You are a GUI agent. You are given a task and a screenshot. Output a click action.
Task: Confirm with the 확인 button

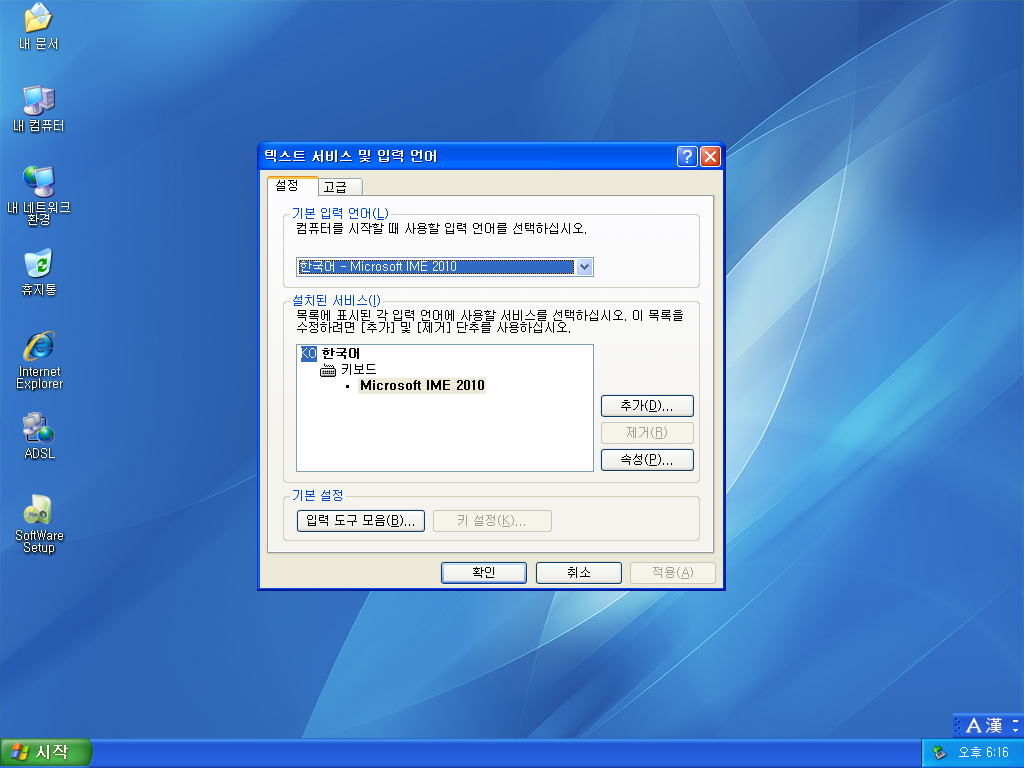point(483,573)
